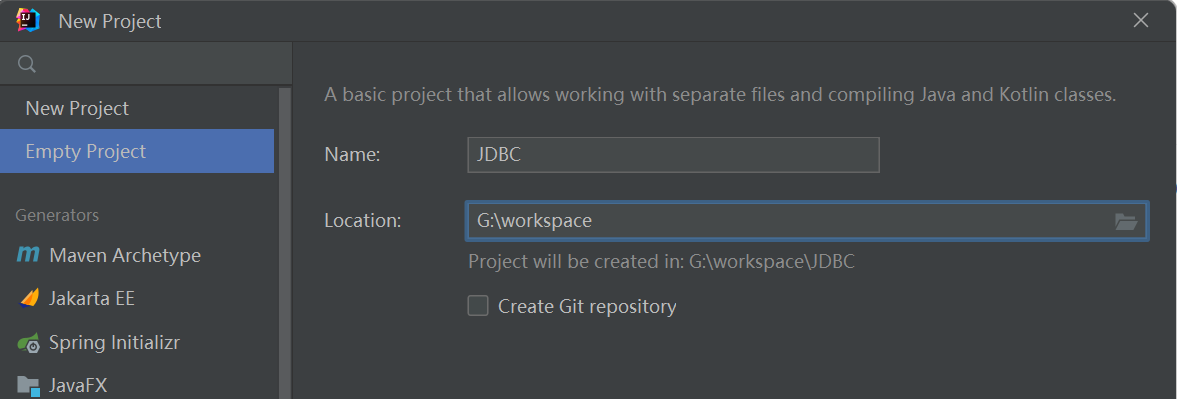Choose the Jakarta EE generator label
Screen dimensions: 1177x399
pos(92,298)
